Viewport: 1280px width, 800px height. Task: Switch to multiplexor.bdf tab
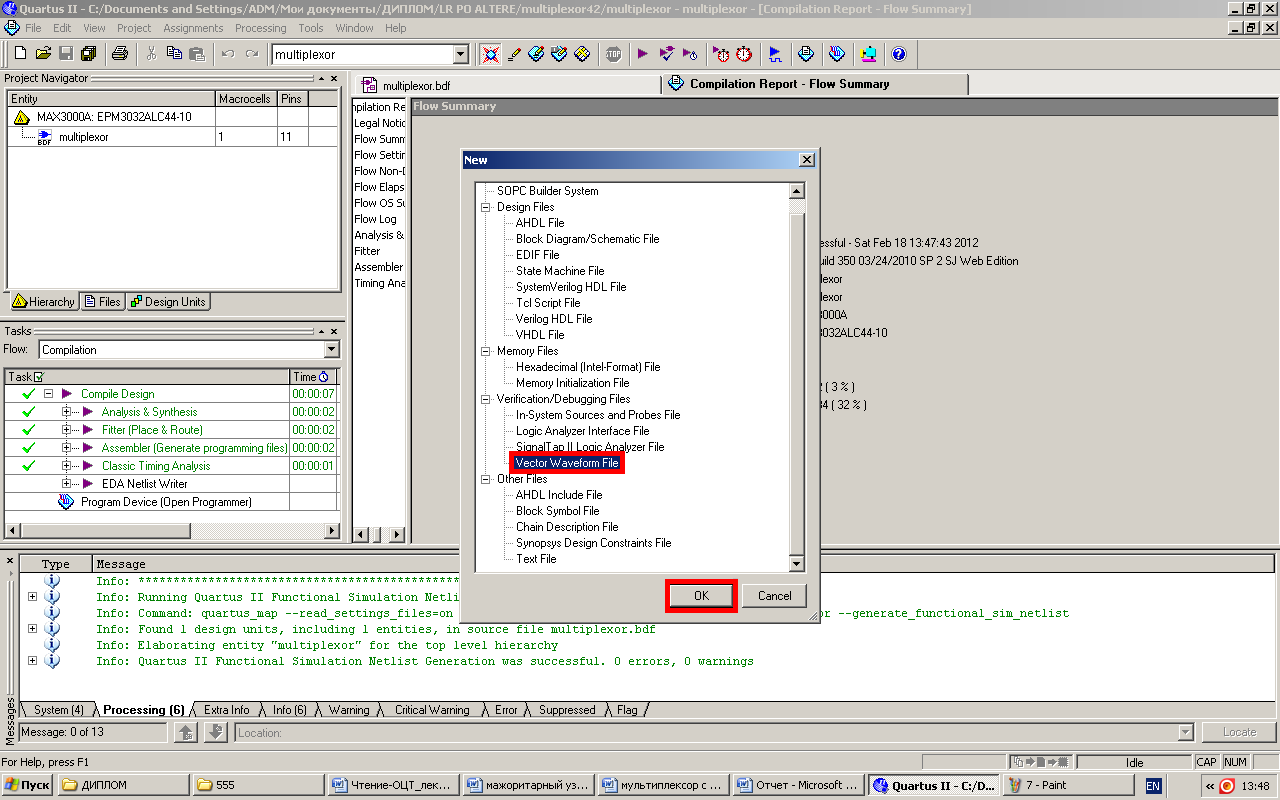505,85
